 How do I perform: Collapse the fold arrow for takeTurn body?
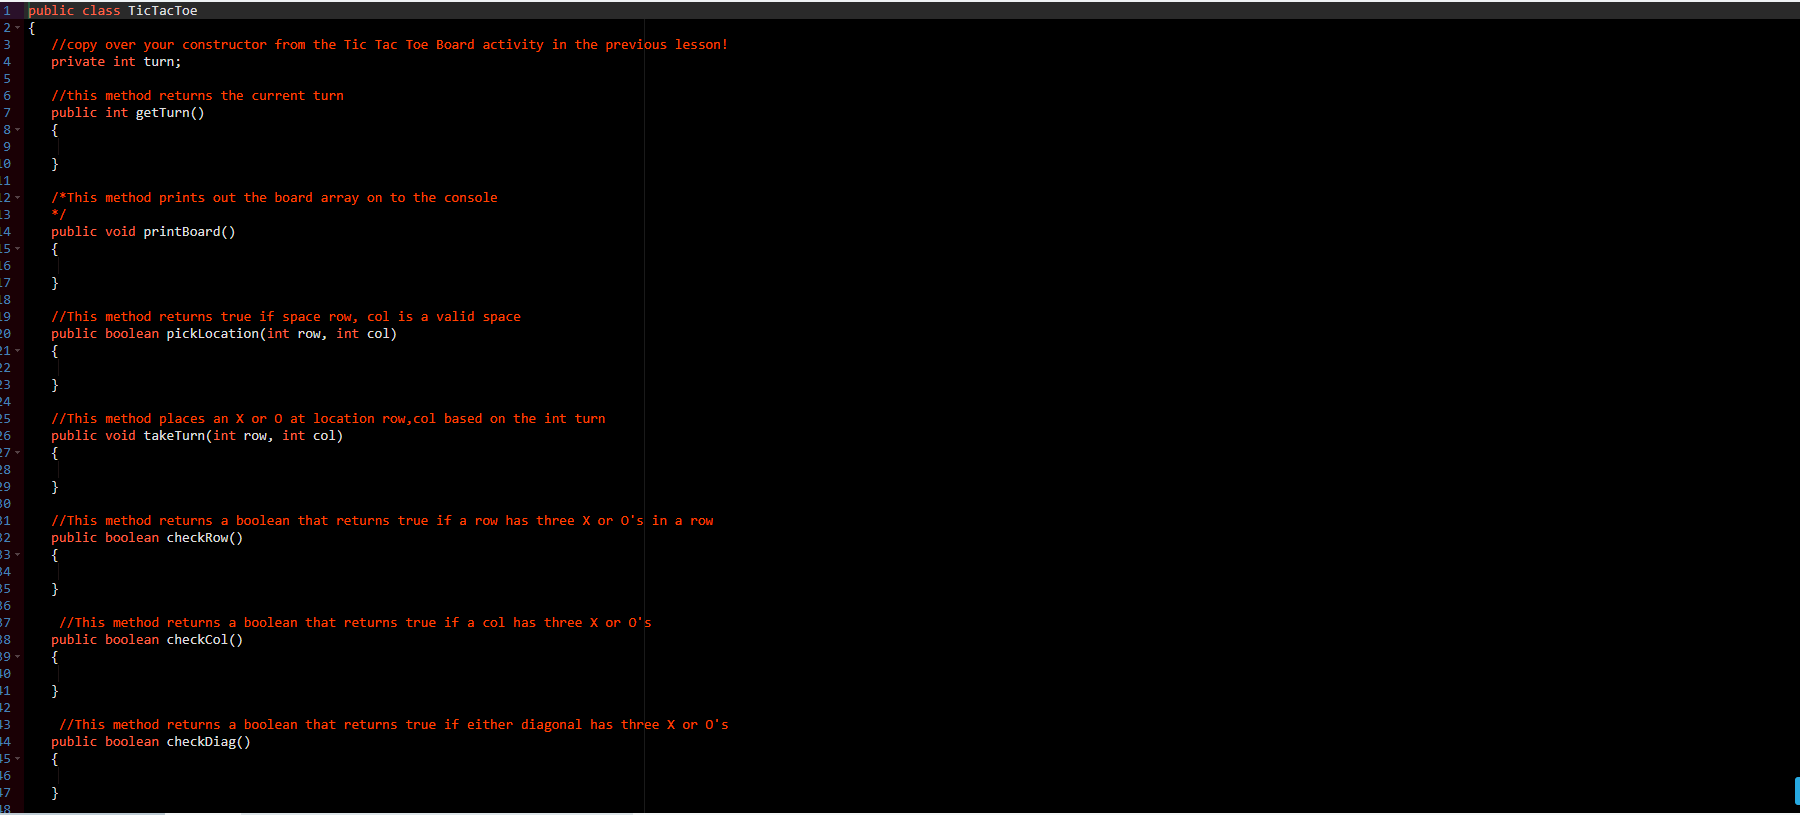tap(17, 453)
